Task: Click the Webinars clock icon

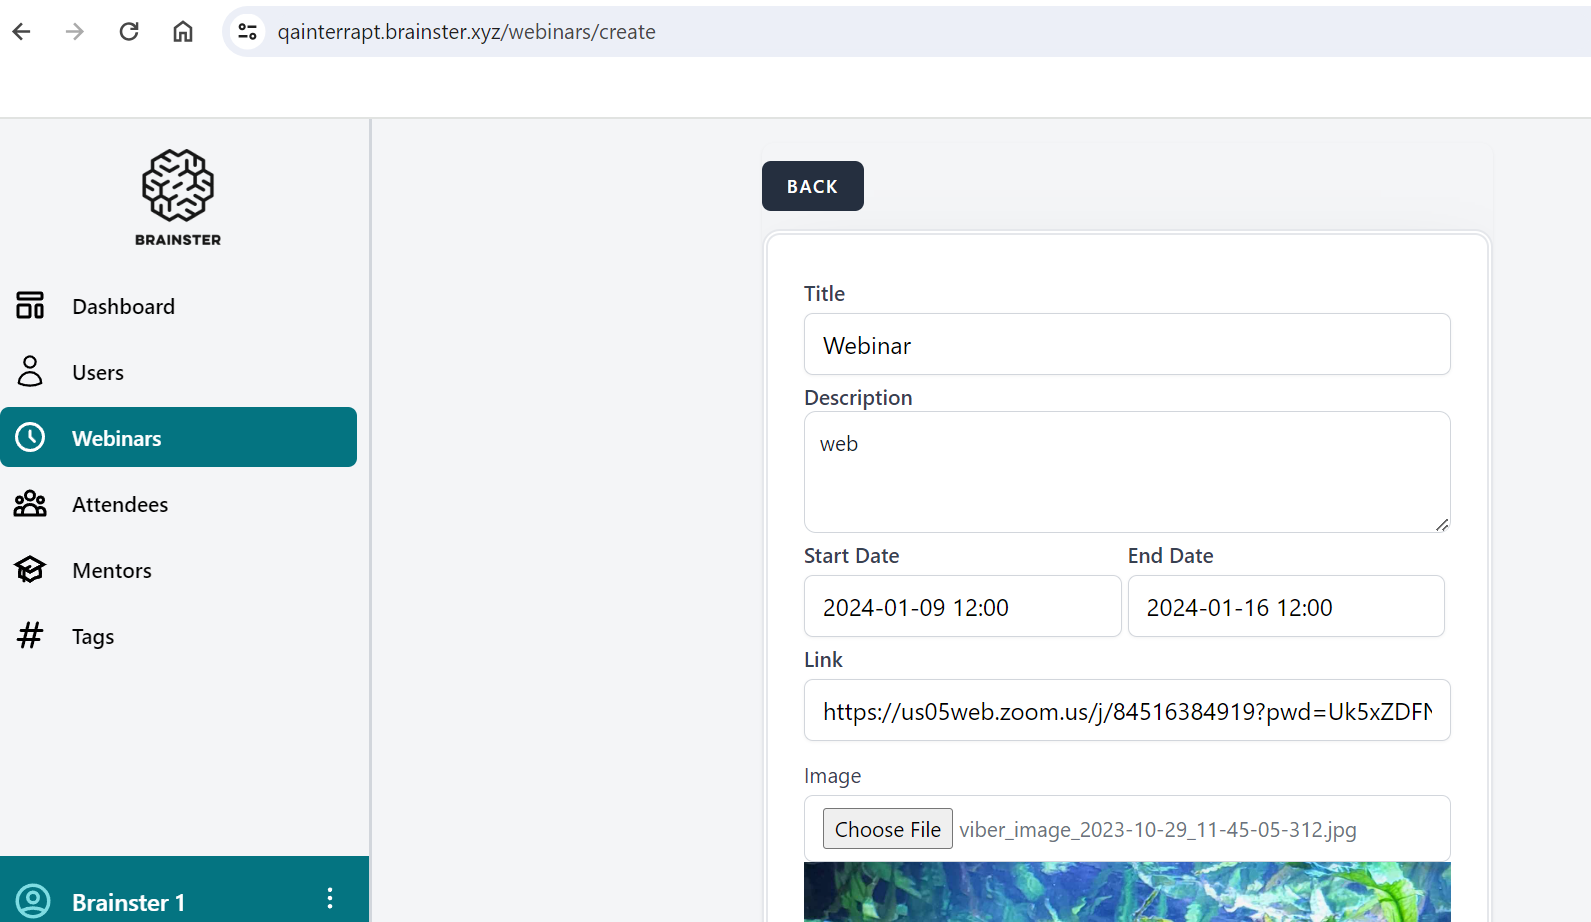Action: tap(30, 438)
